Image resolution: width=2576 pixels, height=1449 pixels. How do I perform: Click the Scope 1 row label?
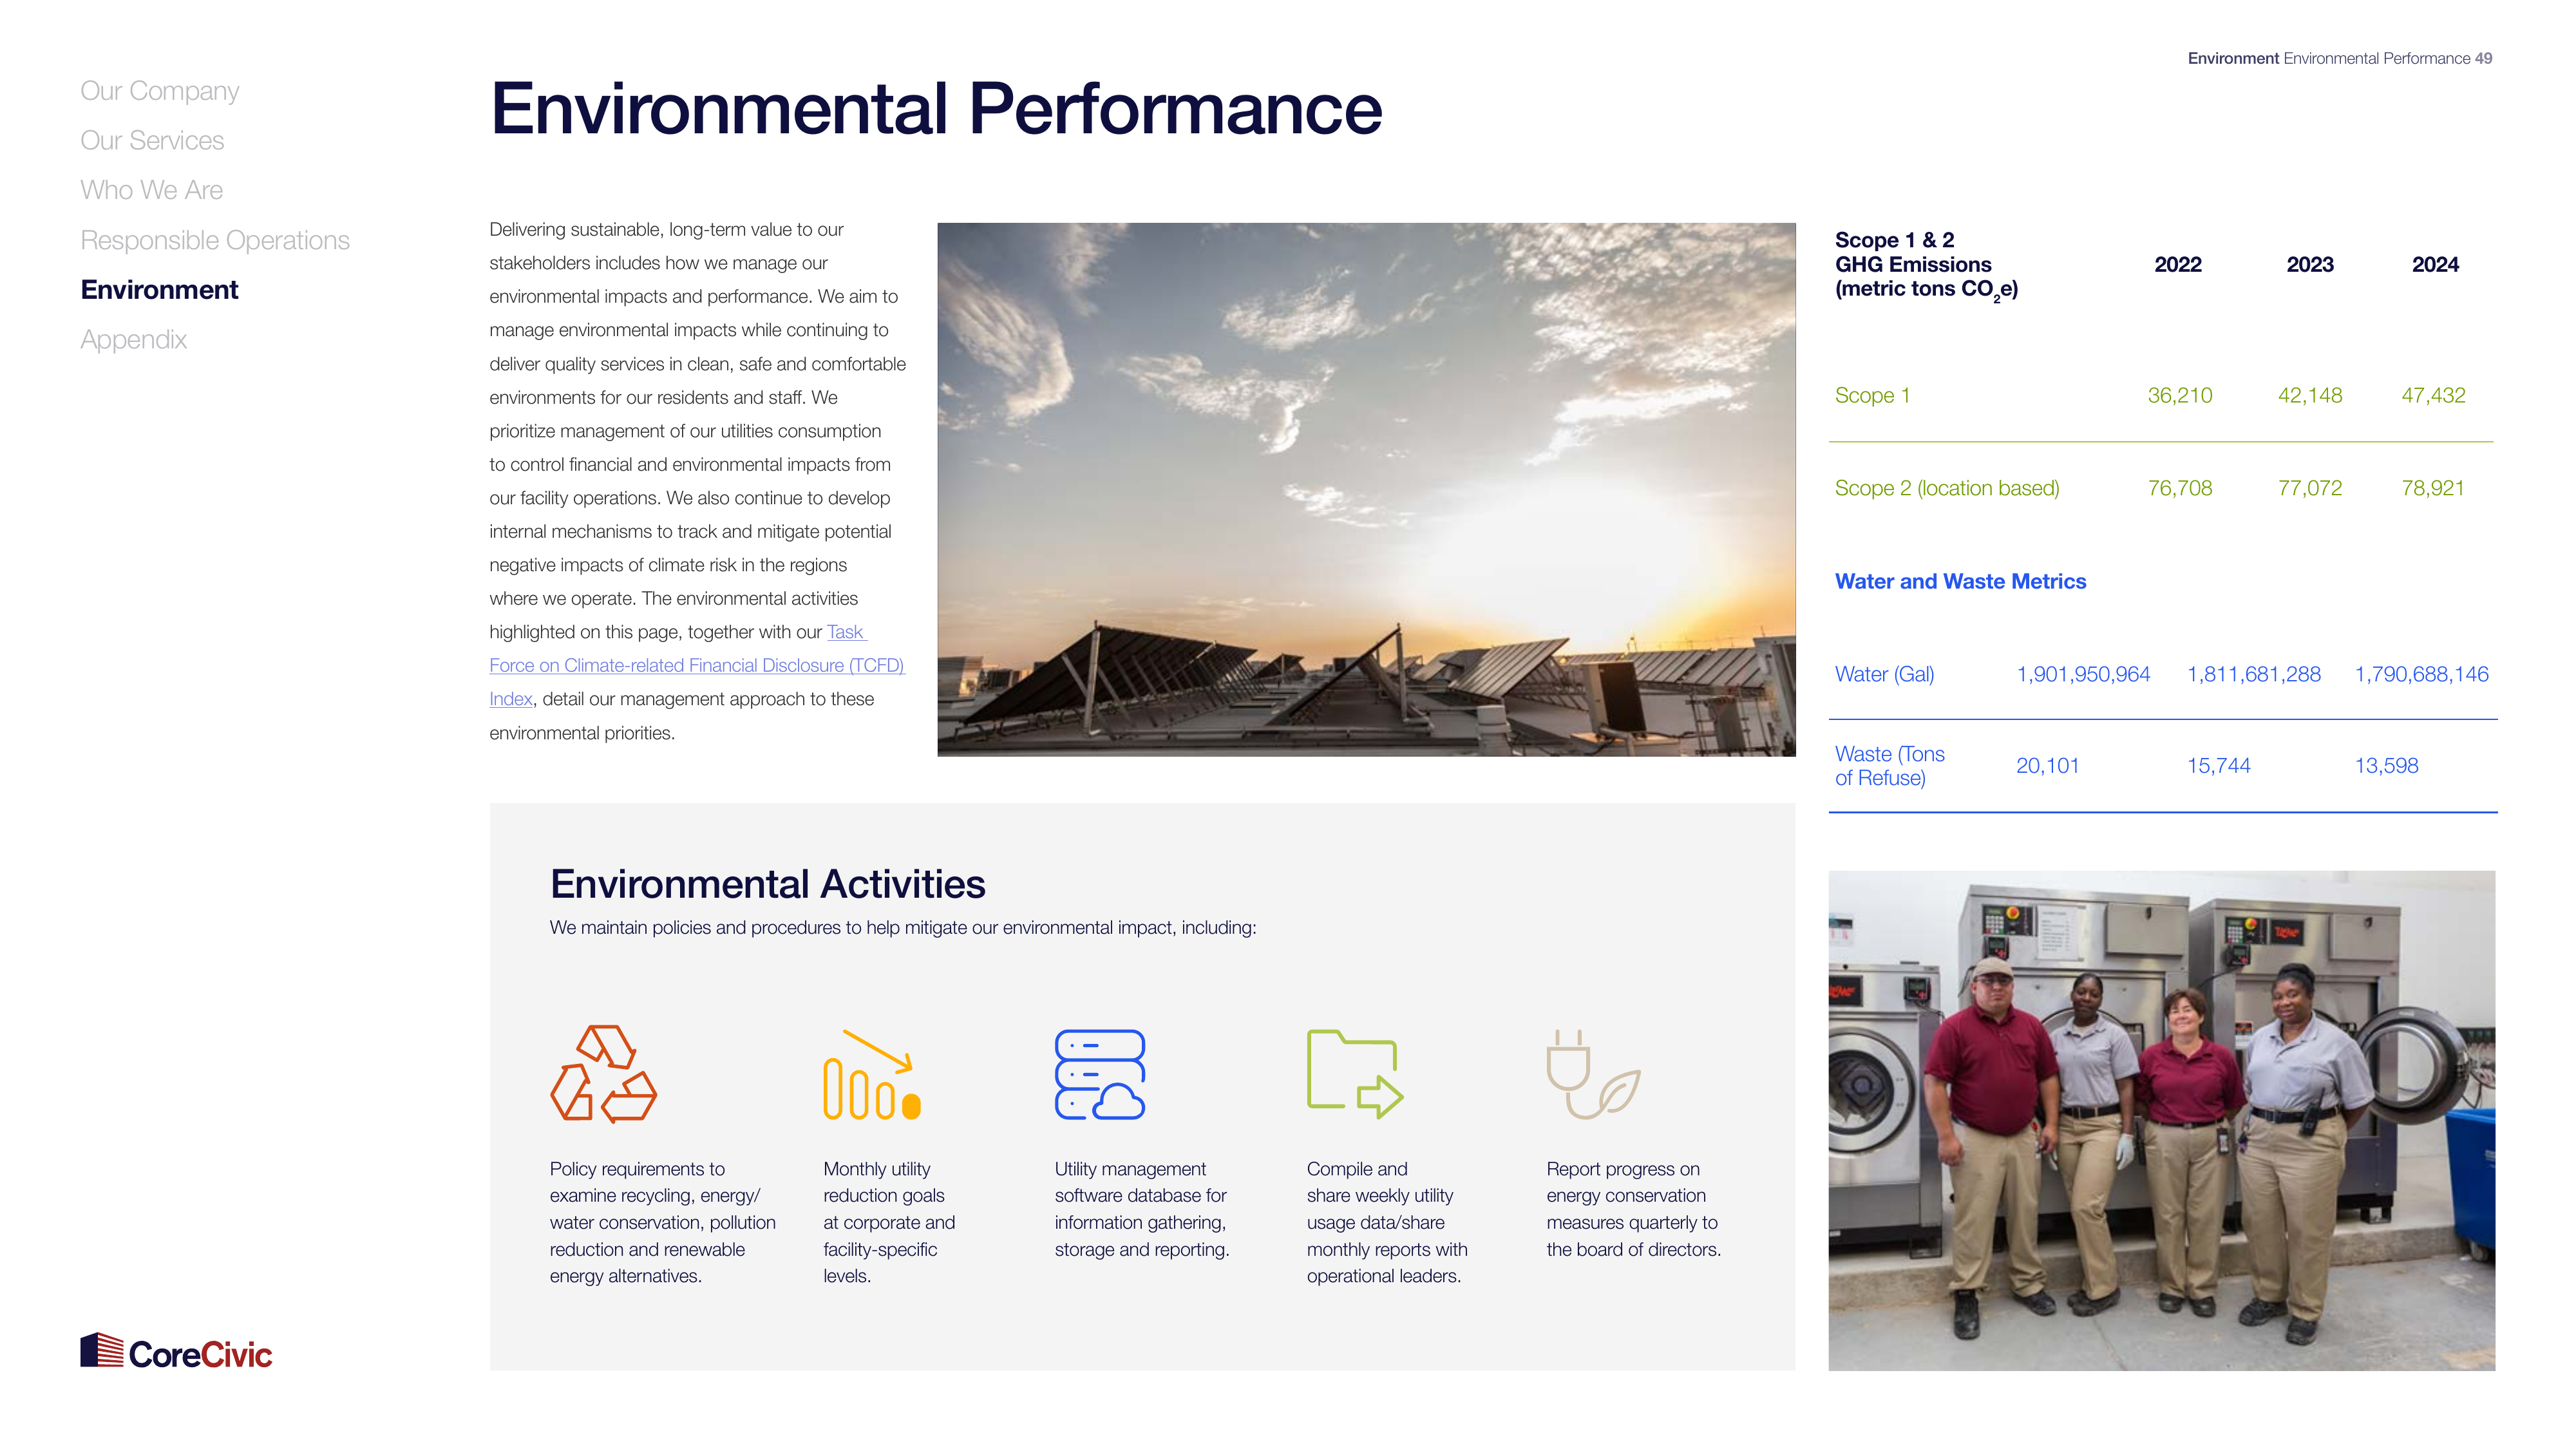[1872, 395]
